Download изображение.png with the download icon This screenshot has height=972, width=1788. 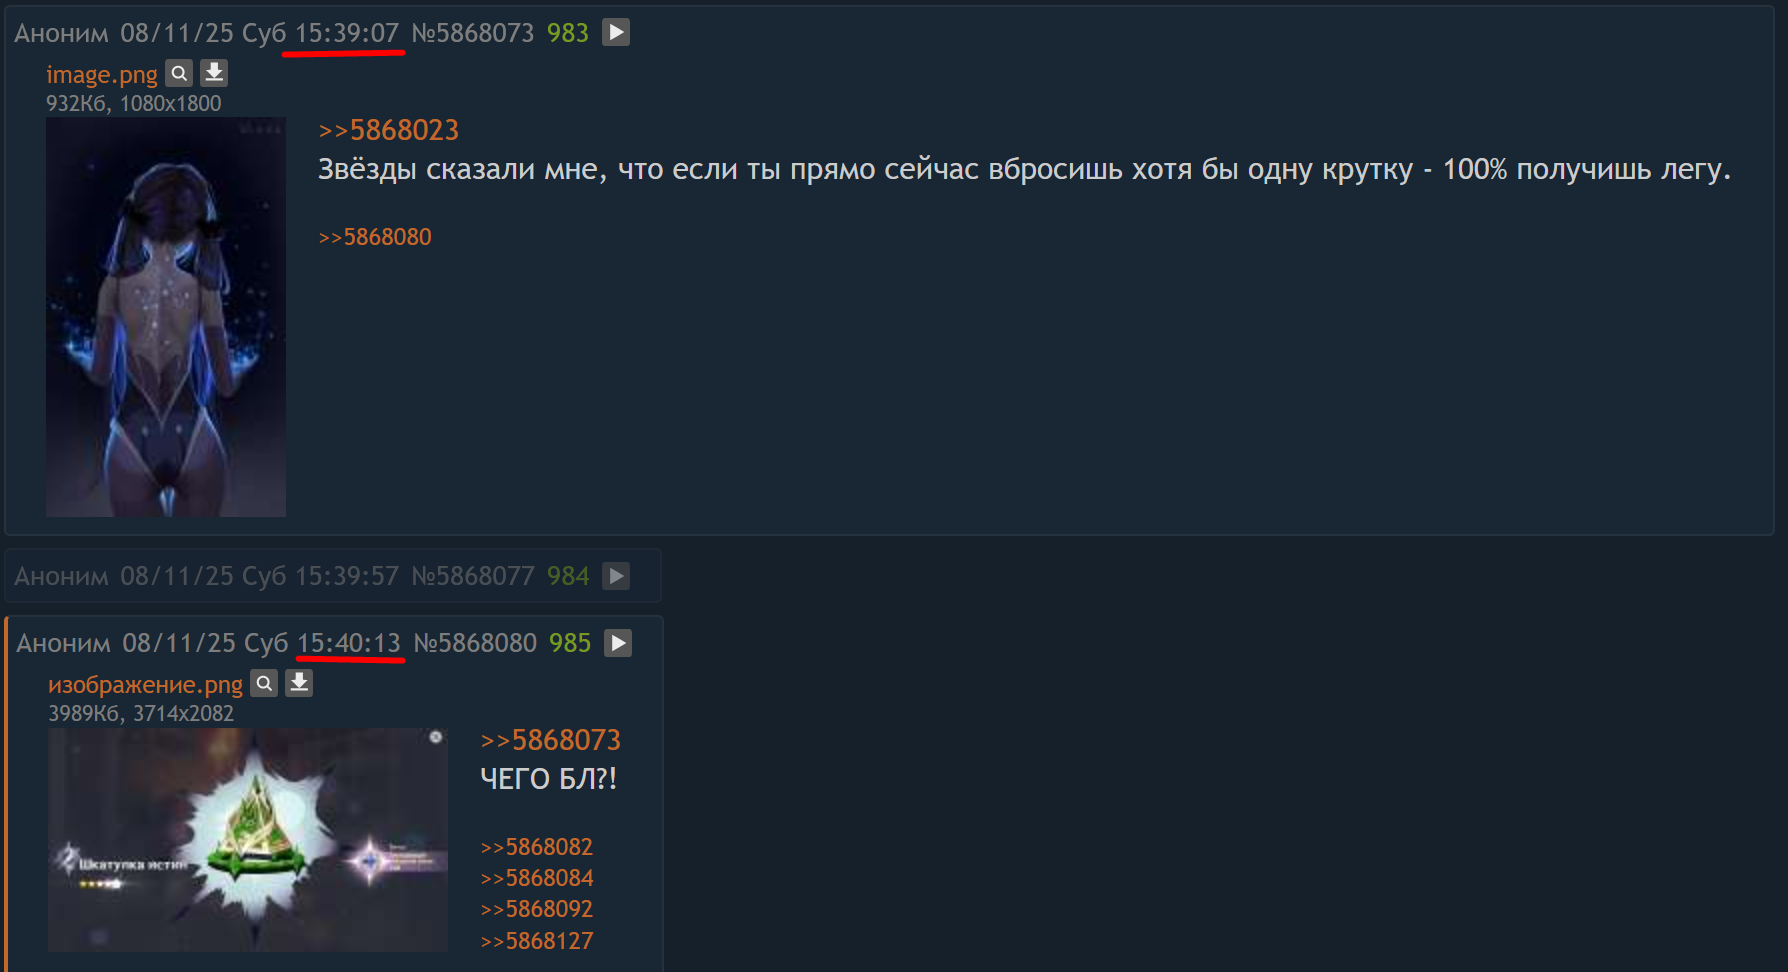299,683
